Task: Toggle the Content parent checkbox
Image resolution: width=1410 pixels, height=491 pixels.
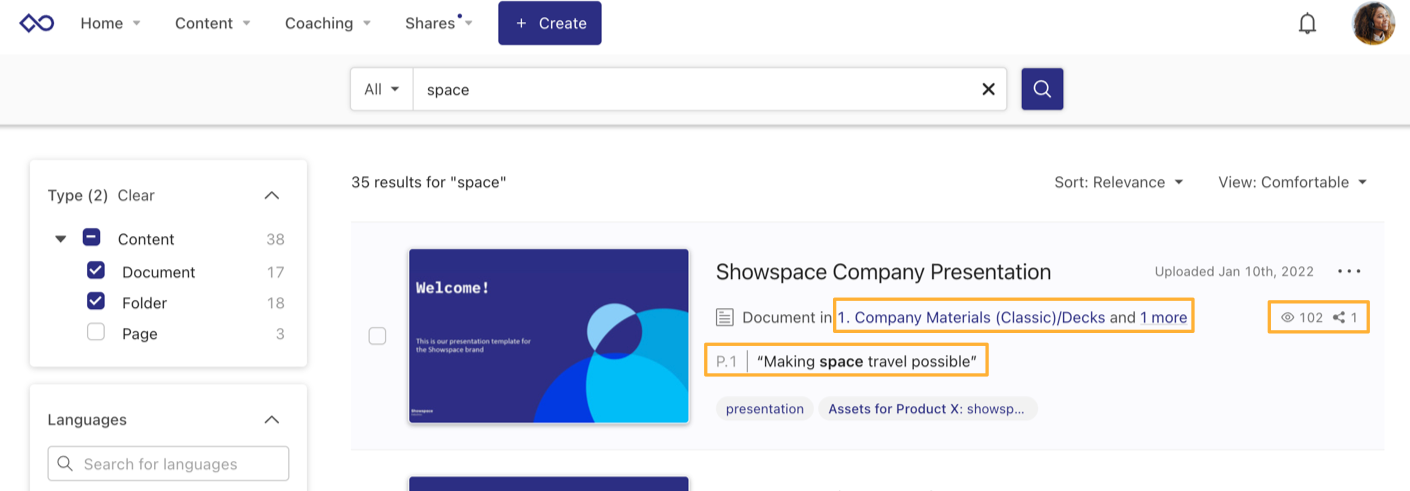Action: coord(91,238)
